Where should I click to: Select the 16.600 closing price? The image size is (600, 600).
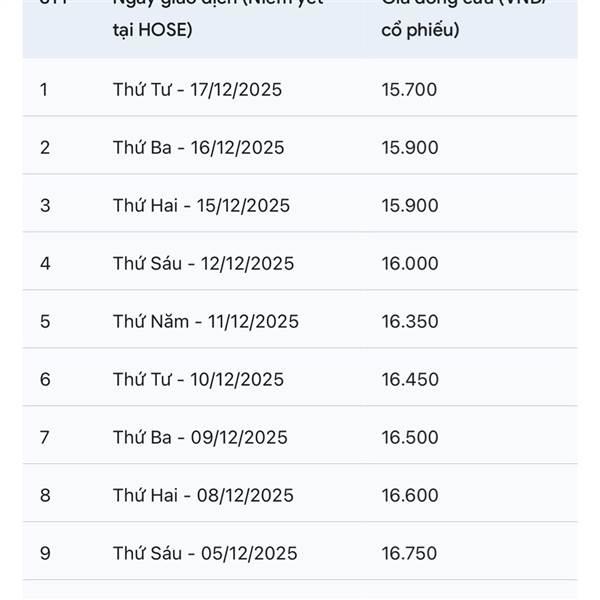tap(409, 496)
